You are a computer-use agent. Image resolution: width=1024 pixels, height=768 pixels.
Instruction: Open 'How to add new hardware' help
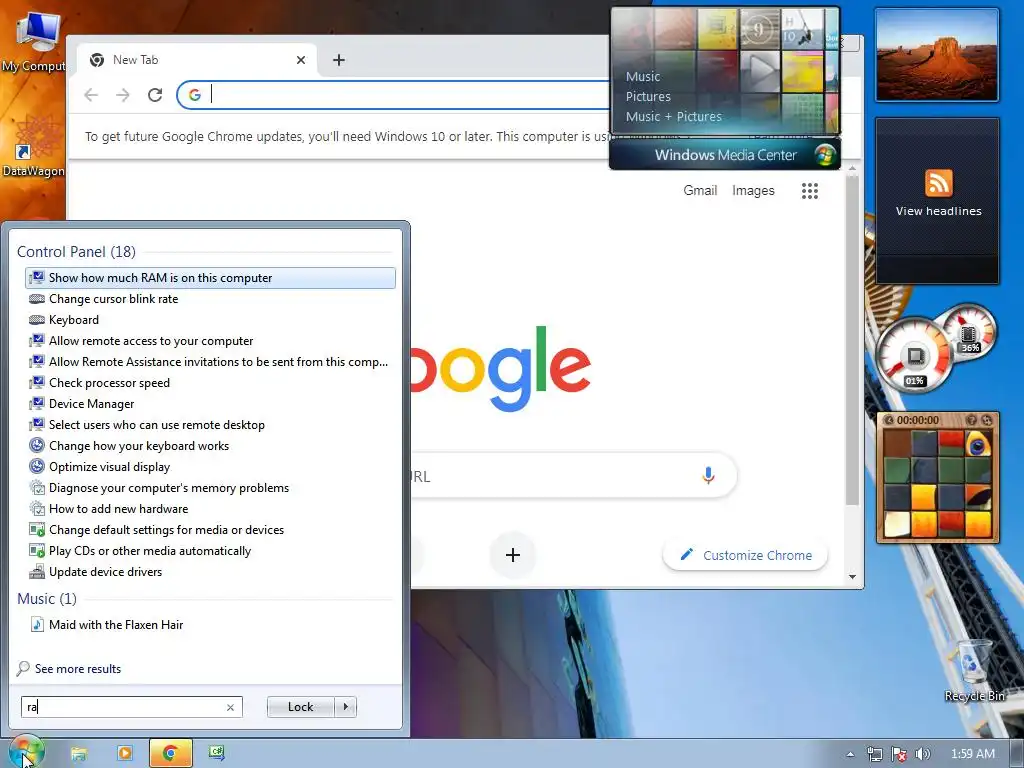click(x=210, y=508)
